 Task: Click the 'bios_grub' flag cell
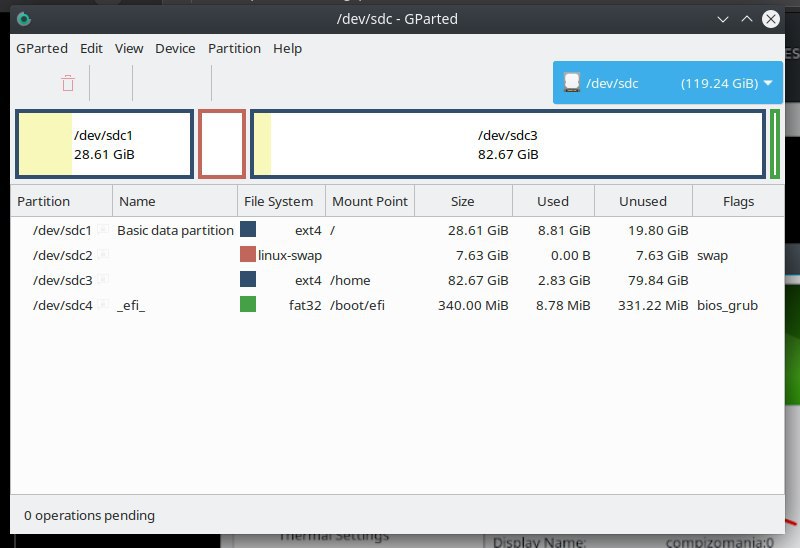727,306
